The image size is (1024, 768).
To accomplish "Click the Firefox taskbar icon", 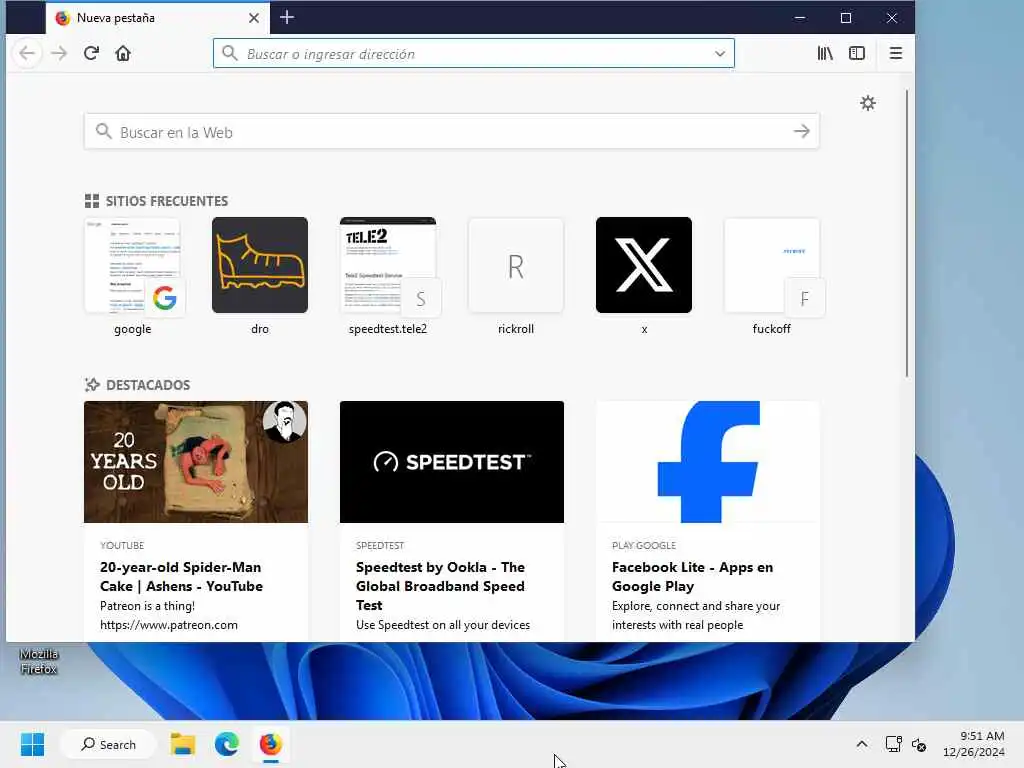I will (x=270, y=744).
